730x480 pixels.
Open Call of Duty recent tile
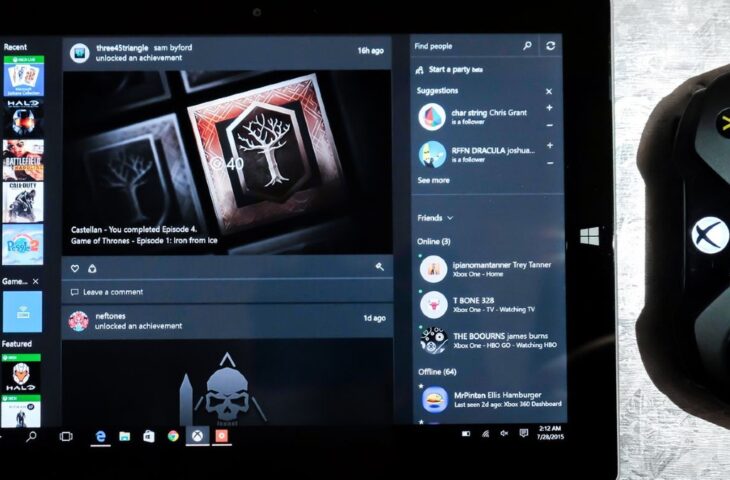tap(23, 202)
